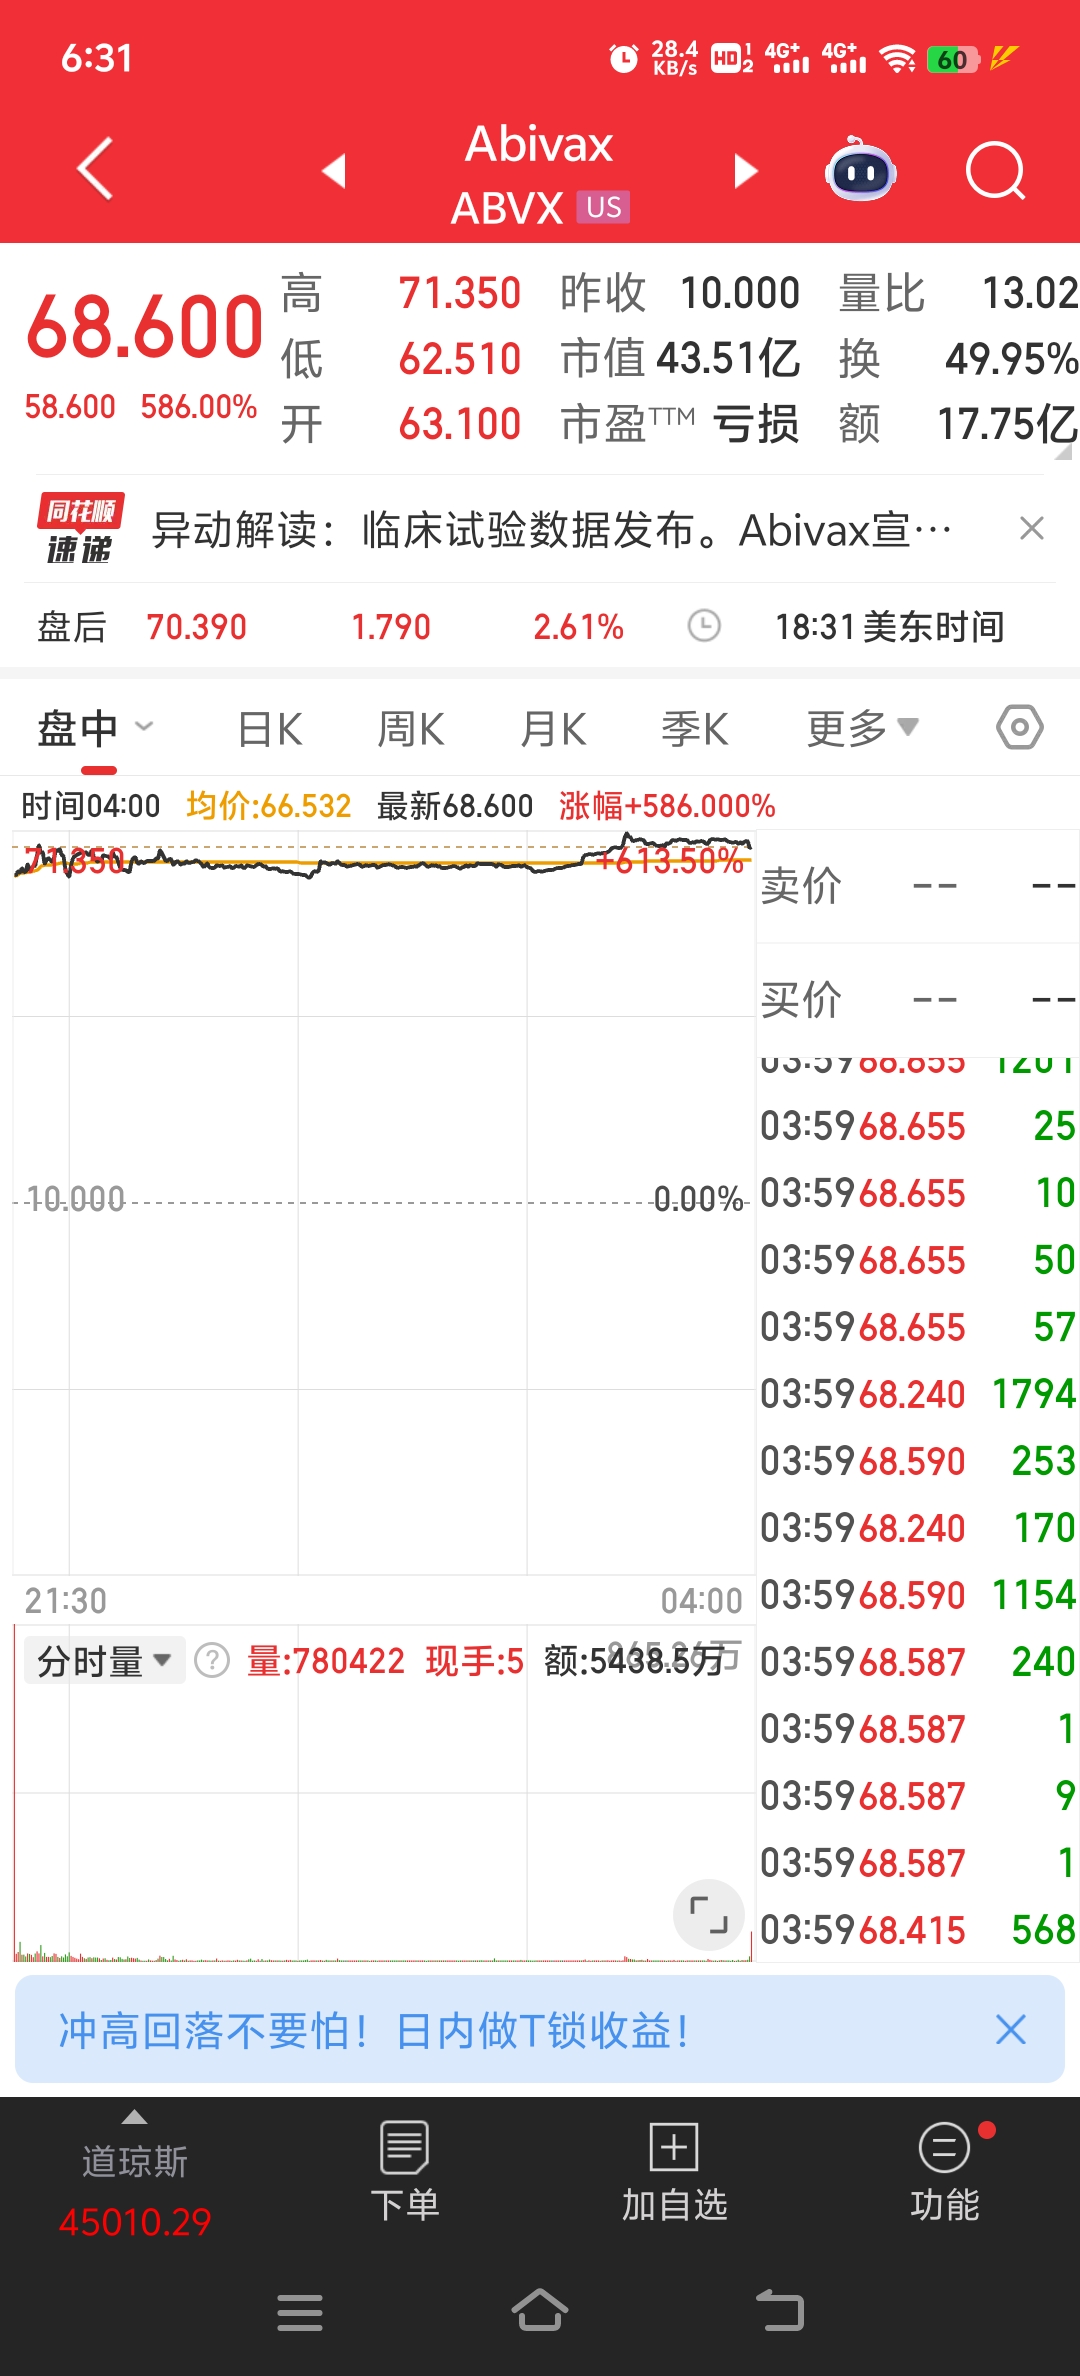Image resolution: width=1080 pixels, height=2376 pixels.
Task: Switch to 日K tab
Action: (270, 728)
